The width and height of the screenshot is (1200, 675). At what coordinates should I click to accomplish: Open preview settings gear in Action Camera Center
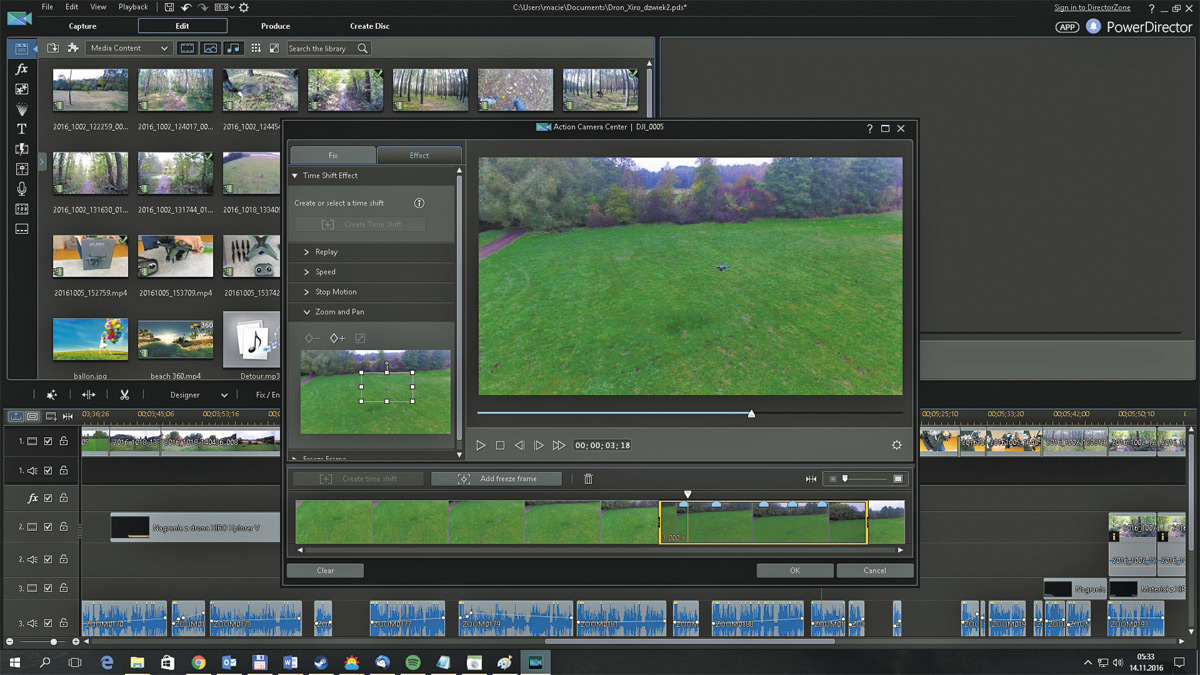(896, 445)
